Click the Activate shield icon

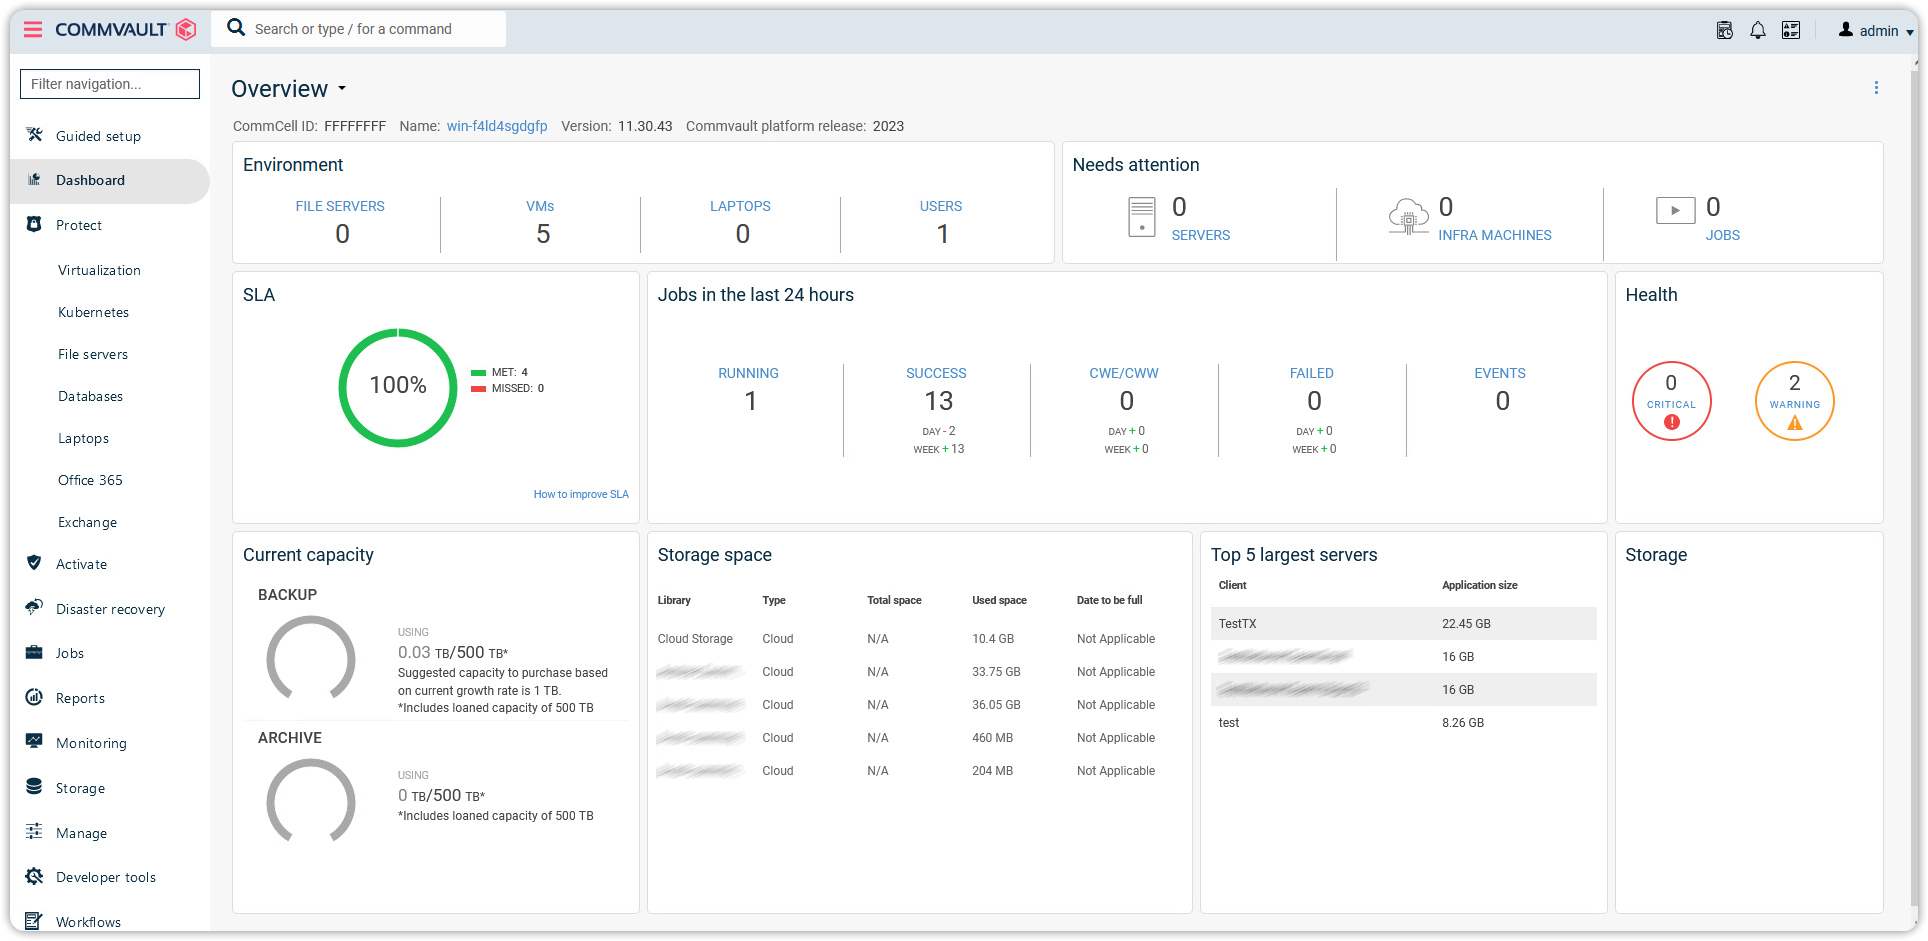tap(34, 563)
